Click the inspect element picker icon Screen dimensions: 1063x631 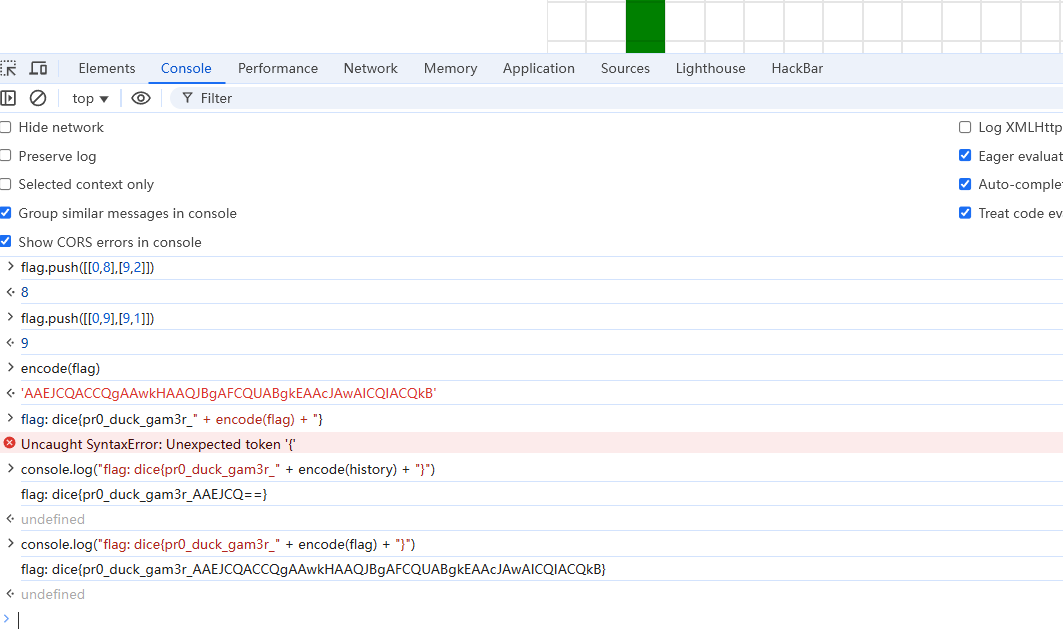point(8,68)
